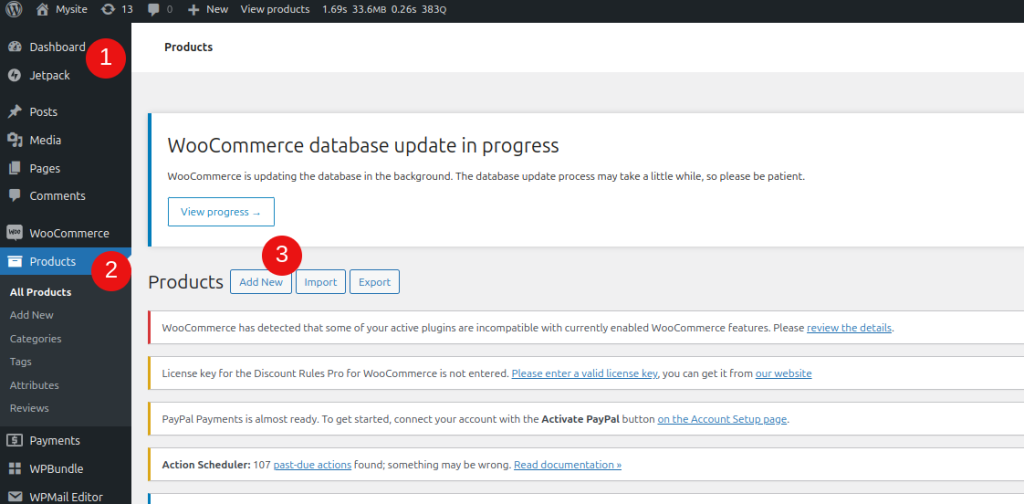The height and width of the screenshot is (504, 1024).
Task: Open the Read documentation link
Action: click(568, 465)
